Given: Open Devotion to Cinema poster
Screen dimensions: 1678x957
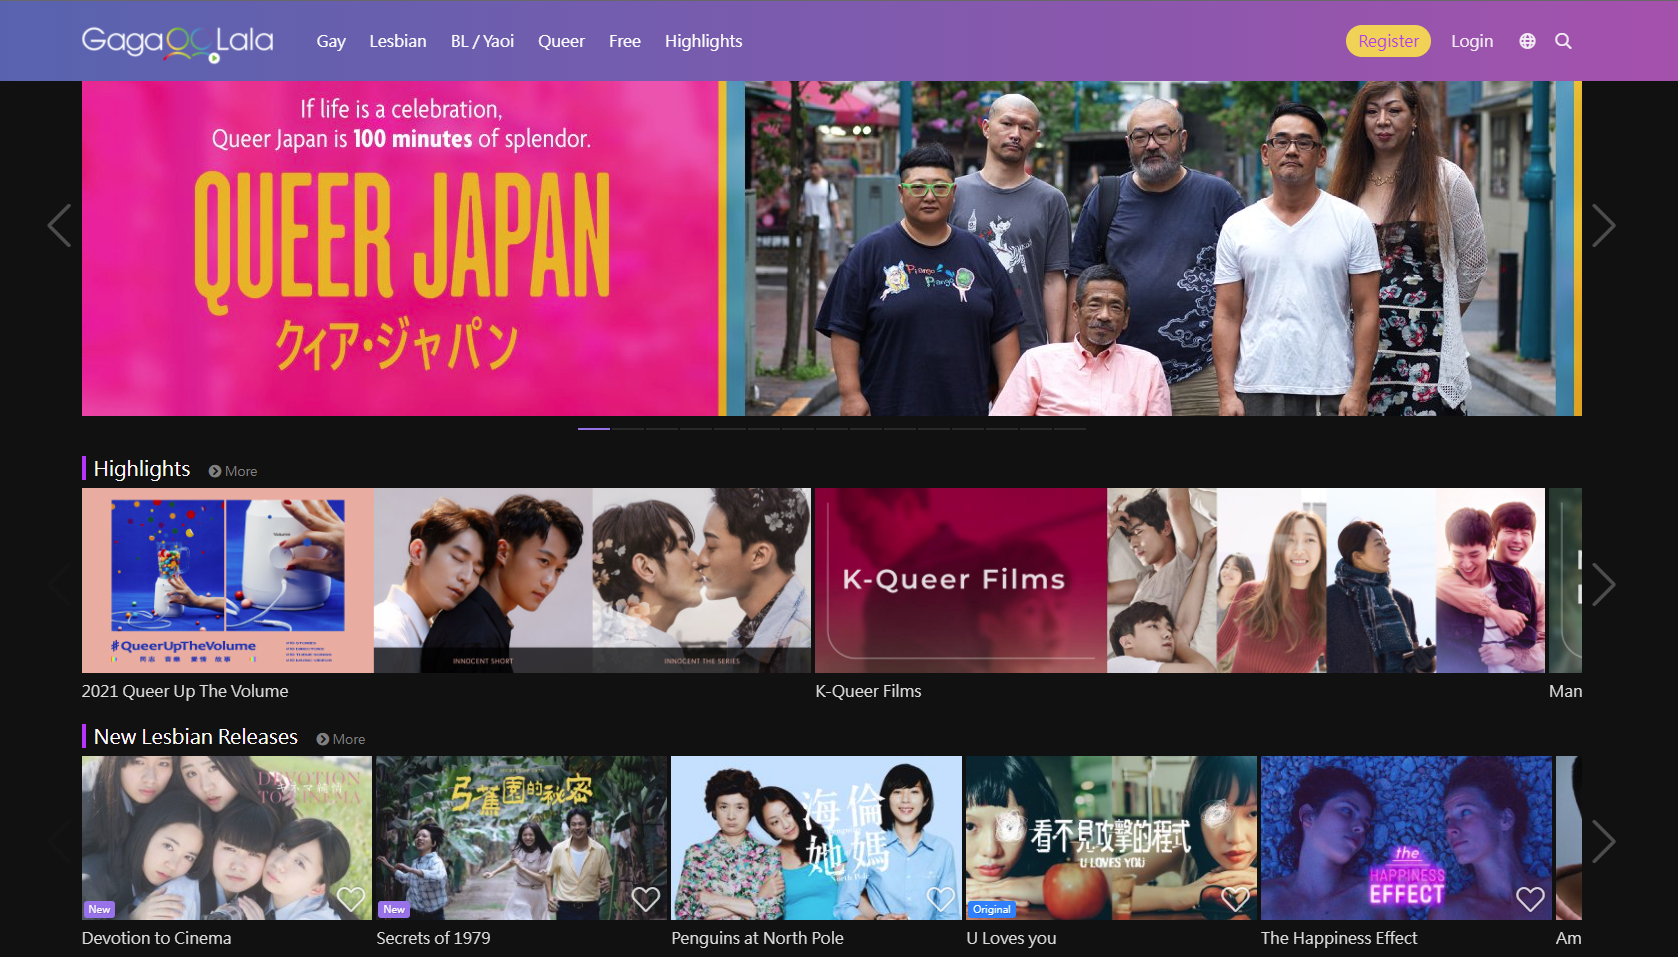Looking at the screenshot, I should pos(227,838).
